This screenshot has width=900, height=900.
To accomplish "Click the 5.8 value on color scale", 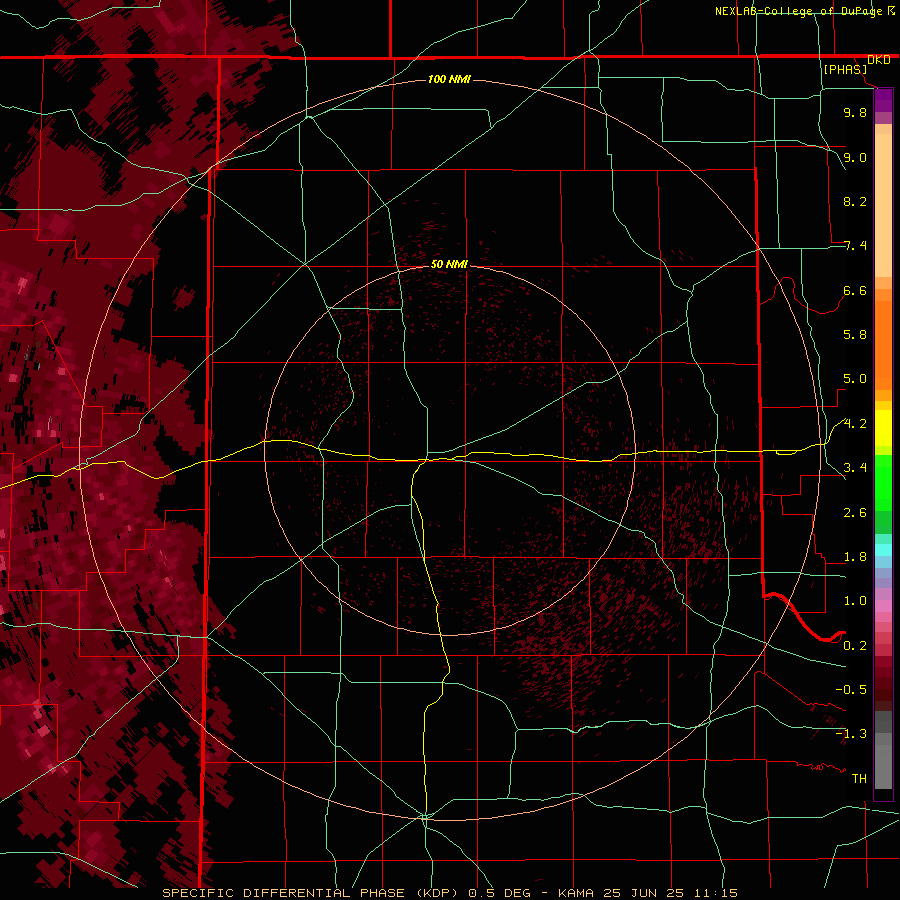I will (855, 335).
